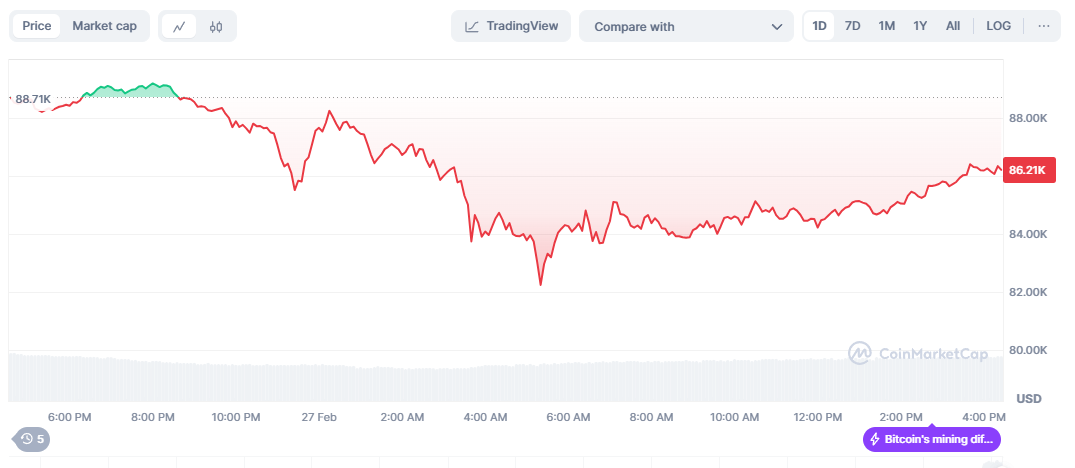Click the chart low point near 6:00 AM
1075x468 pixels.
pyautogui.click(x=541, y=284)
